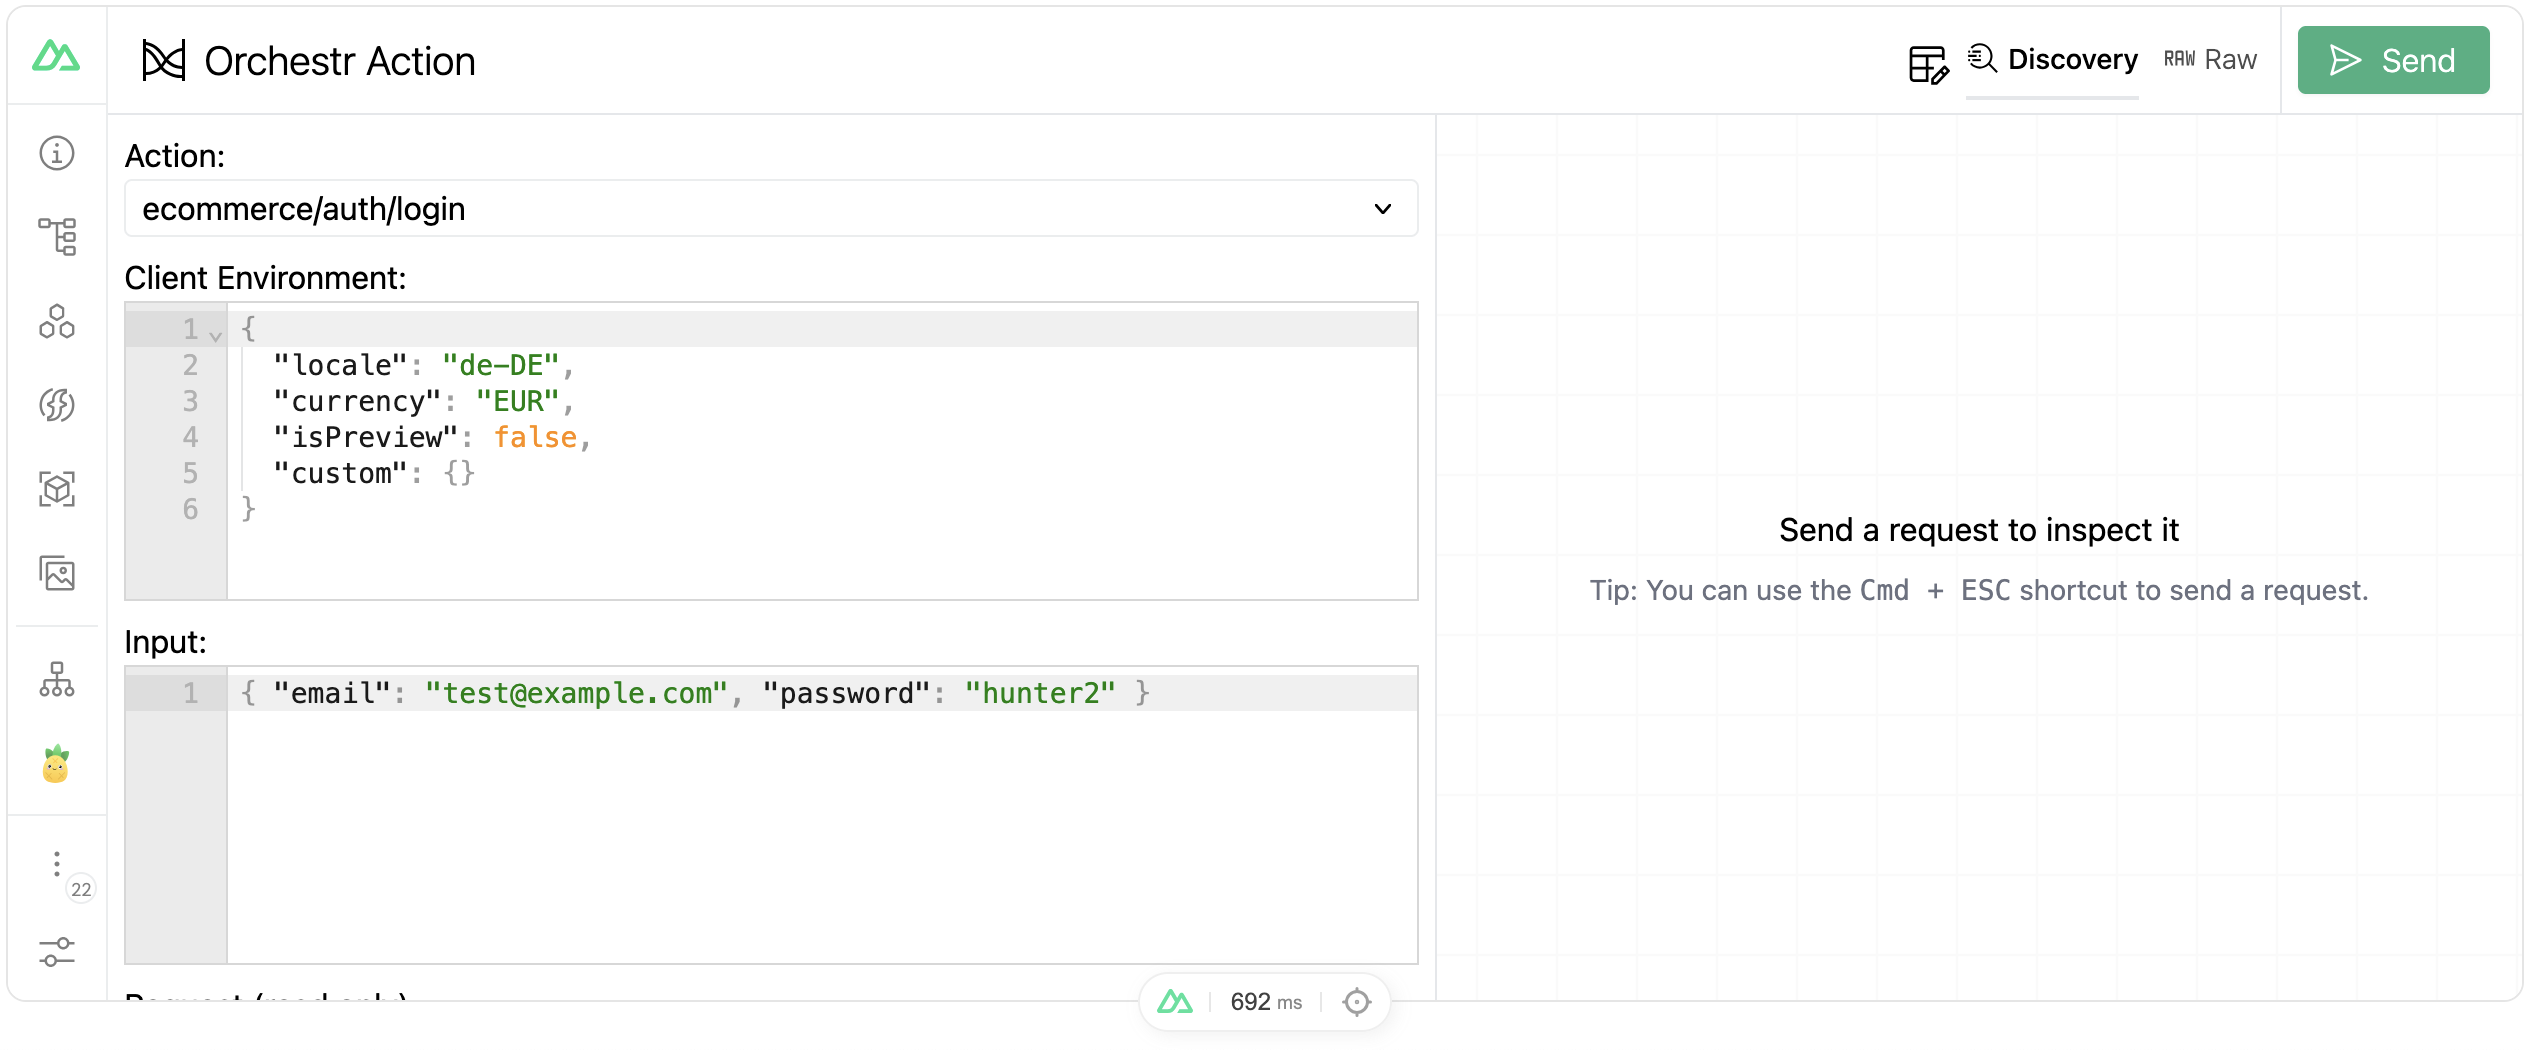
Task: Open the 3D package panel icon
Action: coord(57,489)
